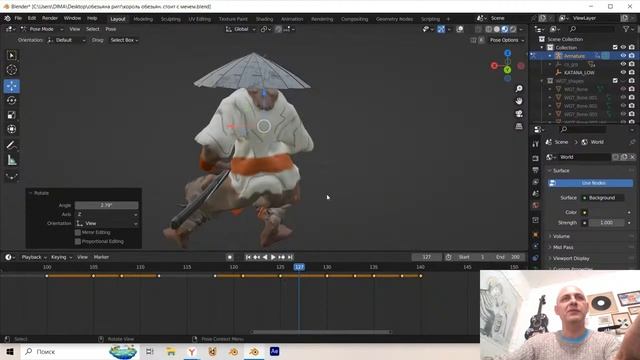Toggle the Proportional Editing checkbox
Image resolution: width=640 pixels, height=360 pixels.
click(78, 241)
